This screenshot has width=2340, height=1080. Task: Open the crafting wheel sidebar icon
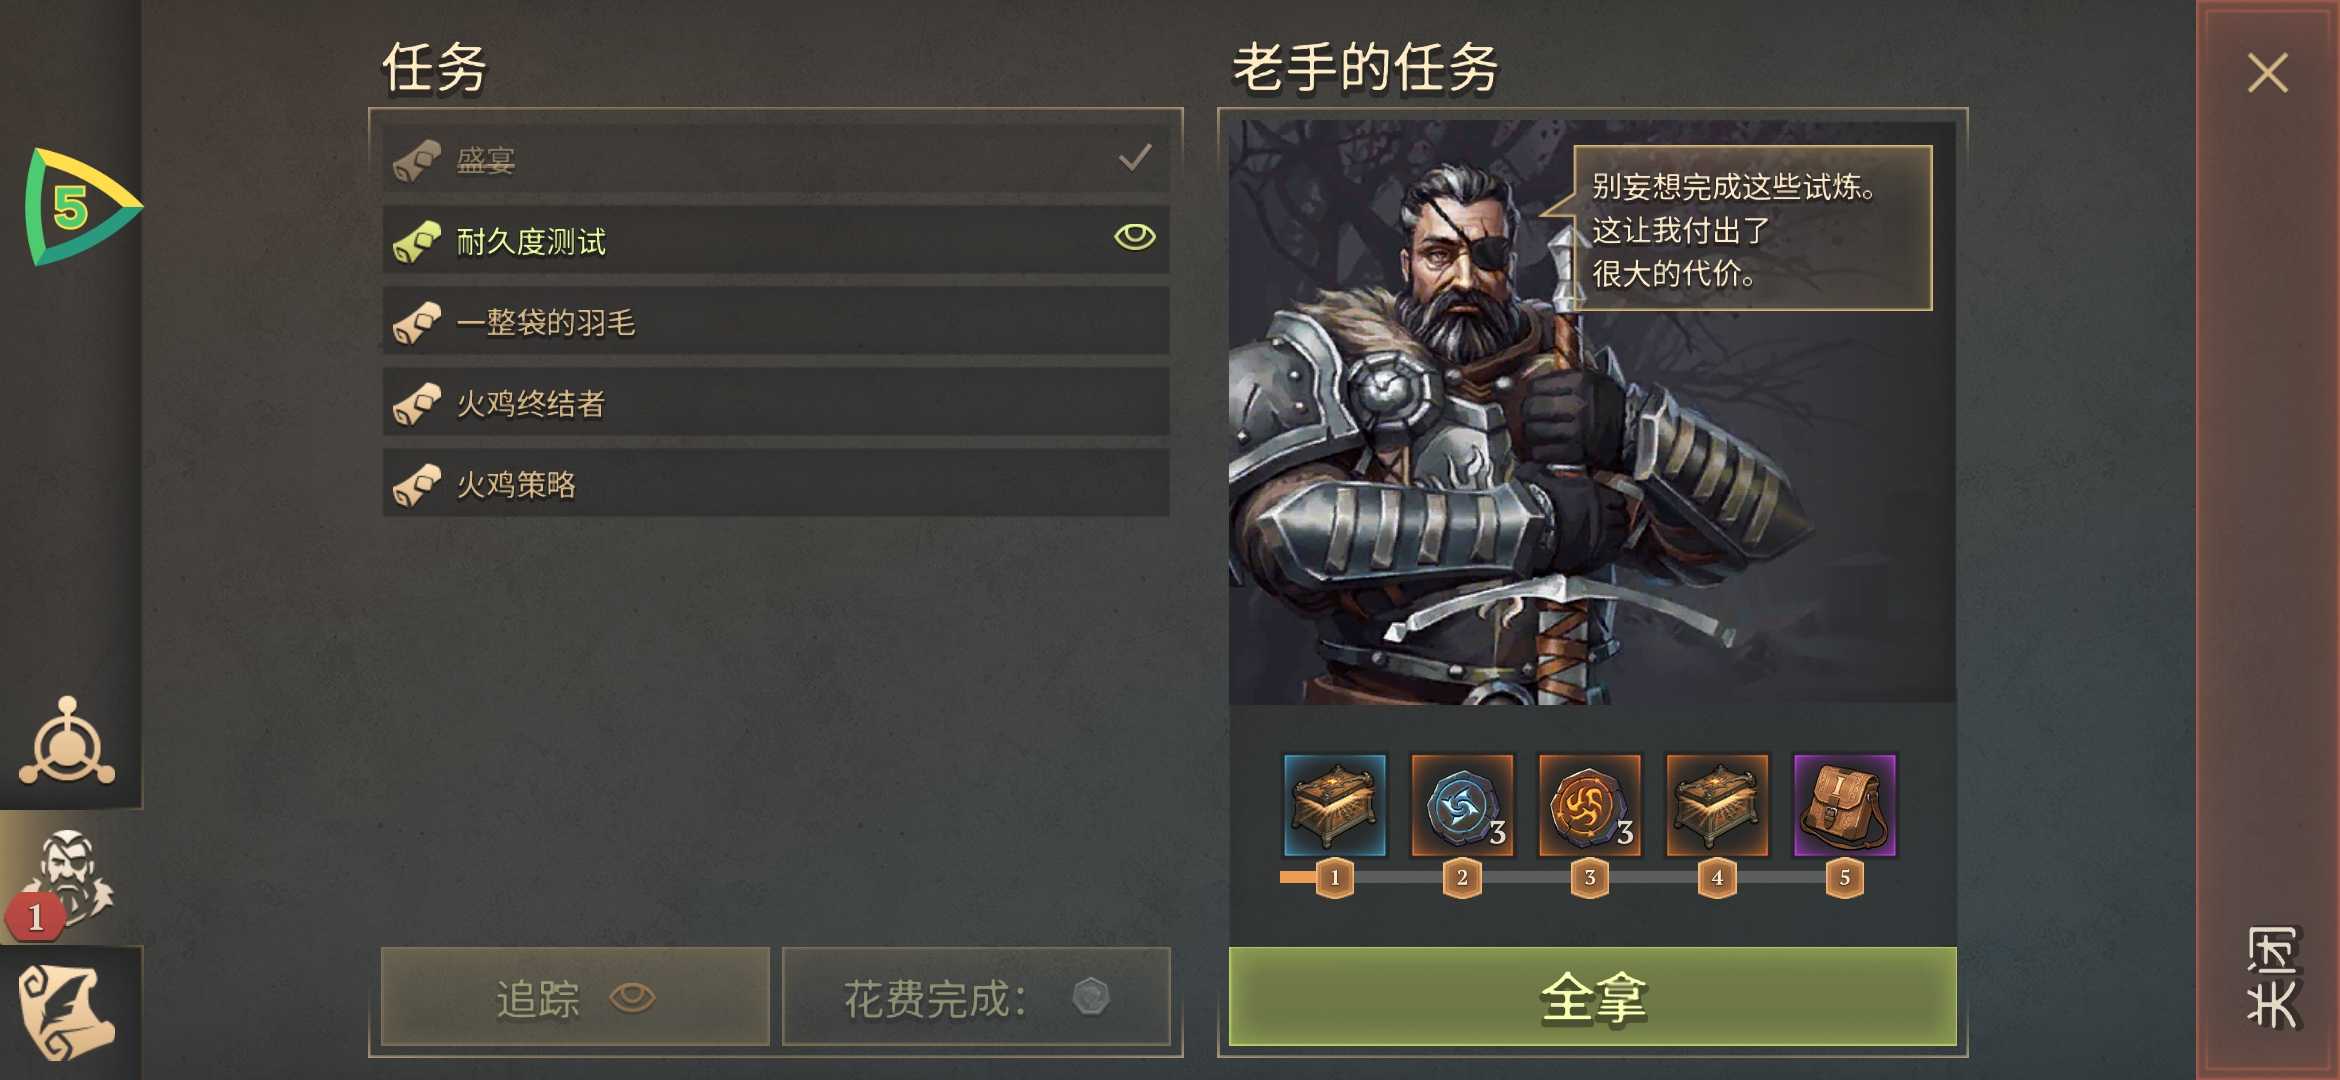(68, 742)
